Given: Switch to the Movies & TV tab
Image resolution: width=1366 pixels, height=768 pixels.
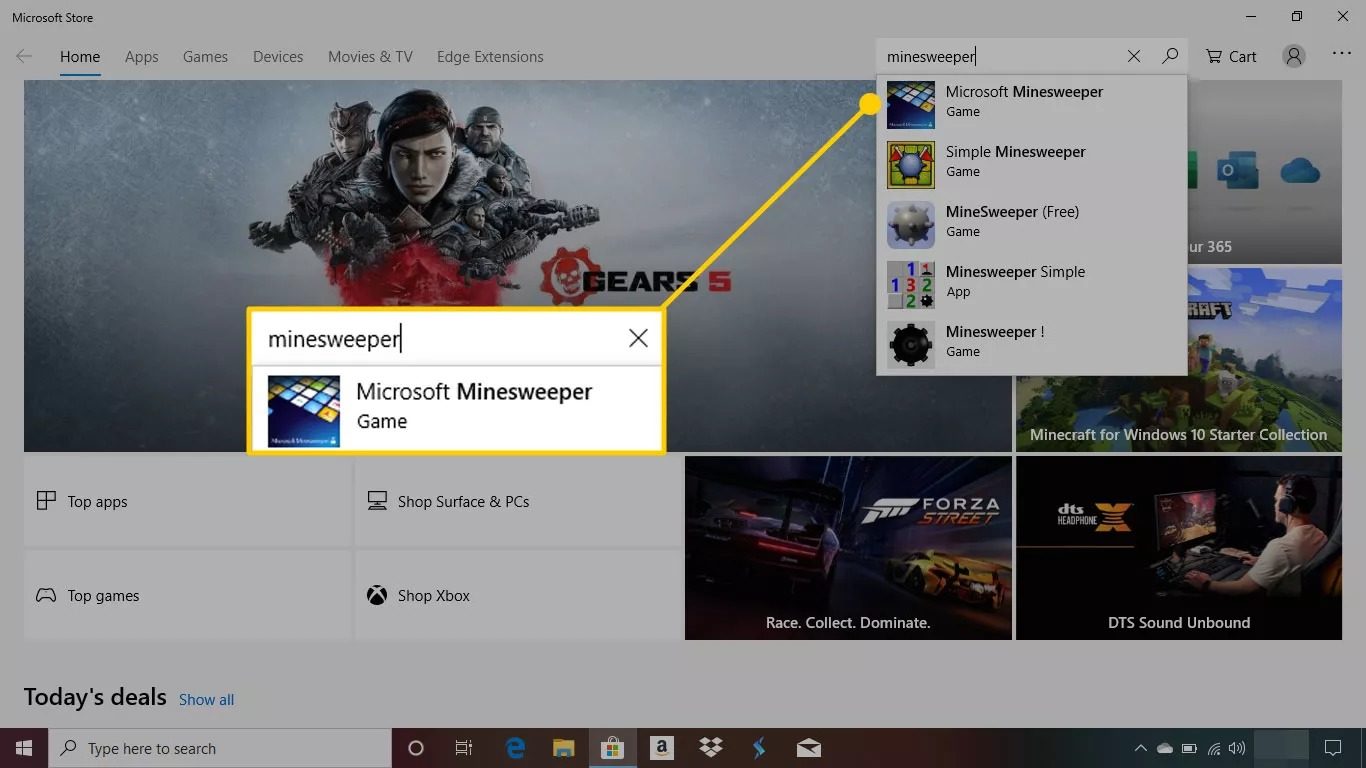Looking at the screenshot, I should click(370, 57).
